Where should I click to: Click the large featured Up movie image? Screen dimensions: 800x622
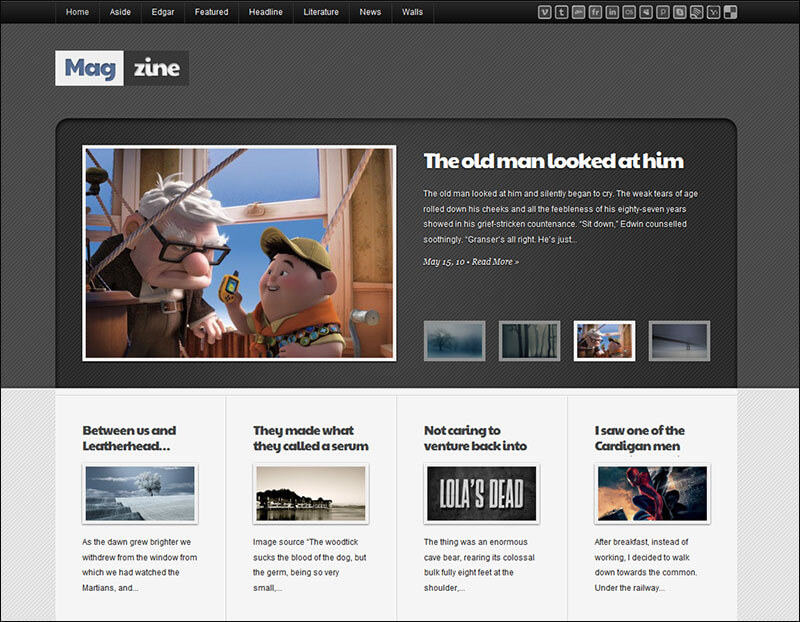(x=239, y=253)
